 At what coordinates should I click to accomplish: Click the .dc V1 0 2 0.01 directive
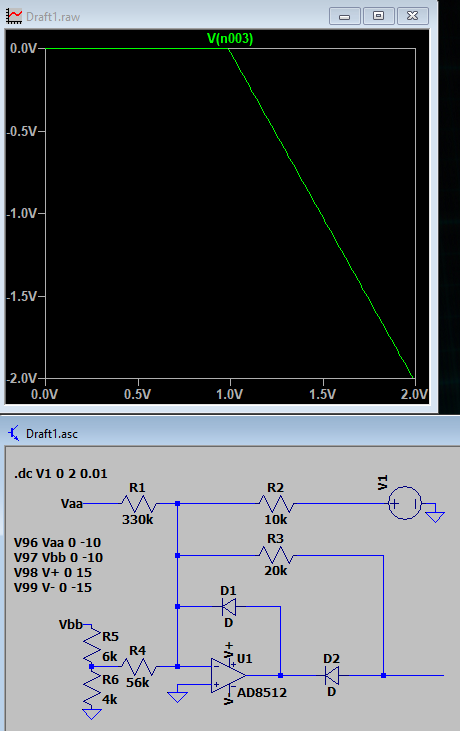(61, 474)
